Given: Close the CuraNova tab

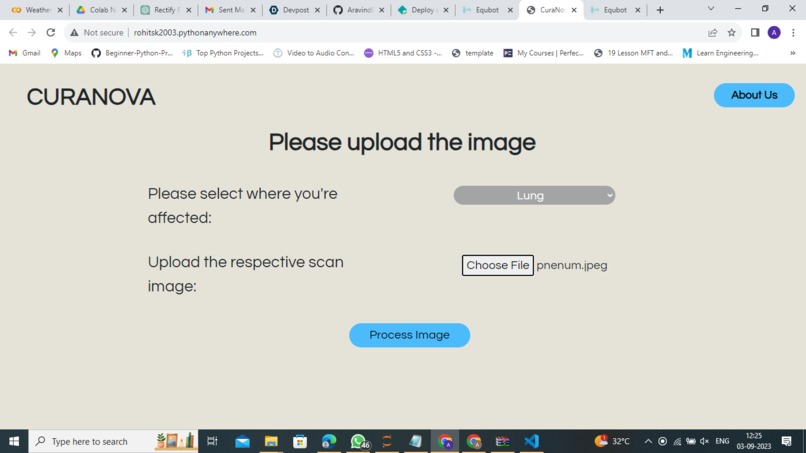Looking at the screenshot, I should pyautogui.click(x=574, y=10).
